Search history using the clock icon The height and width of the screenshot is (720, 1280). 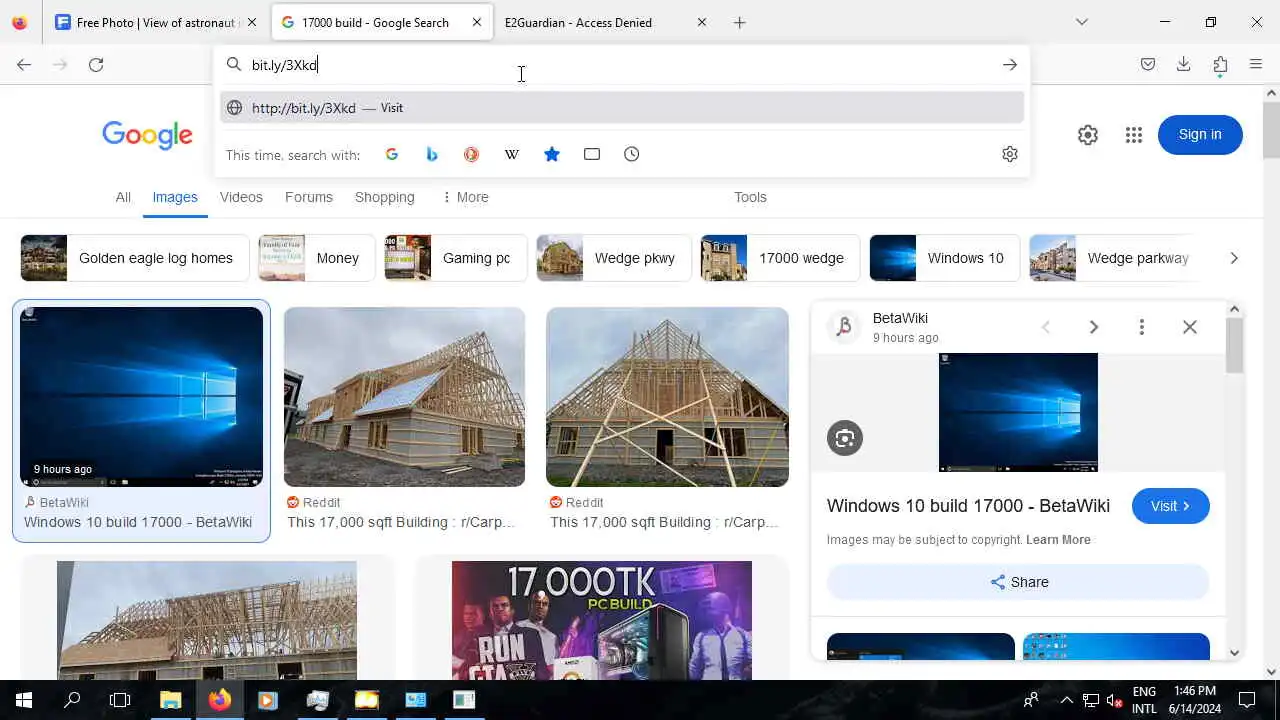tap(632, 154)
